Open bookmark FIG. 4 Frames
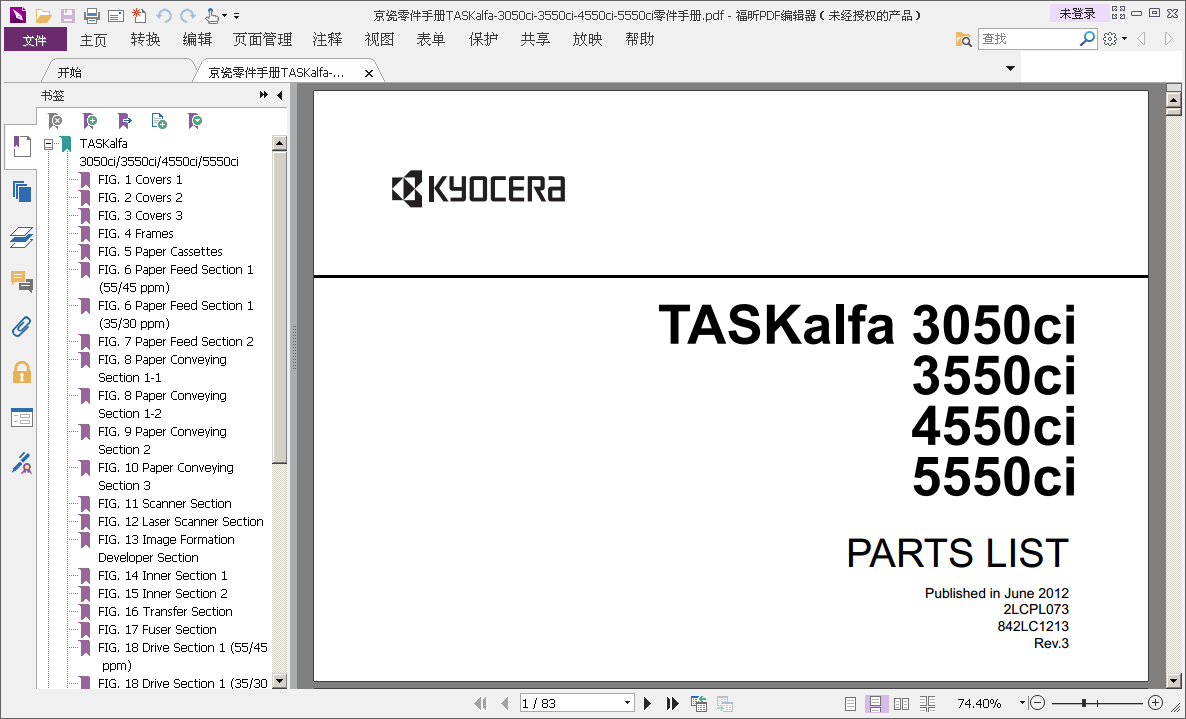1186x719 pixels. point(135,234)
